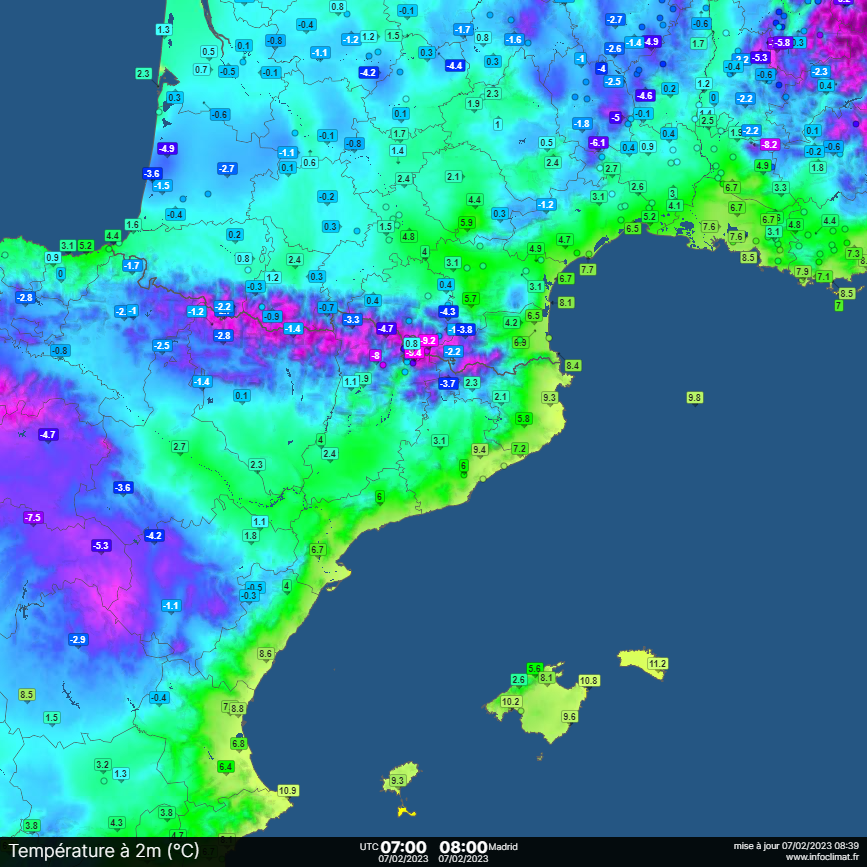Click the 9.8 offshore station label
The image size is (867, 867).
(x=694, y=398)
